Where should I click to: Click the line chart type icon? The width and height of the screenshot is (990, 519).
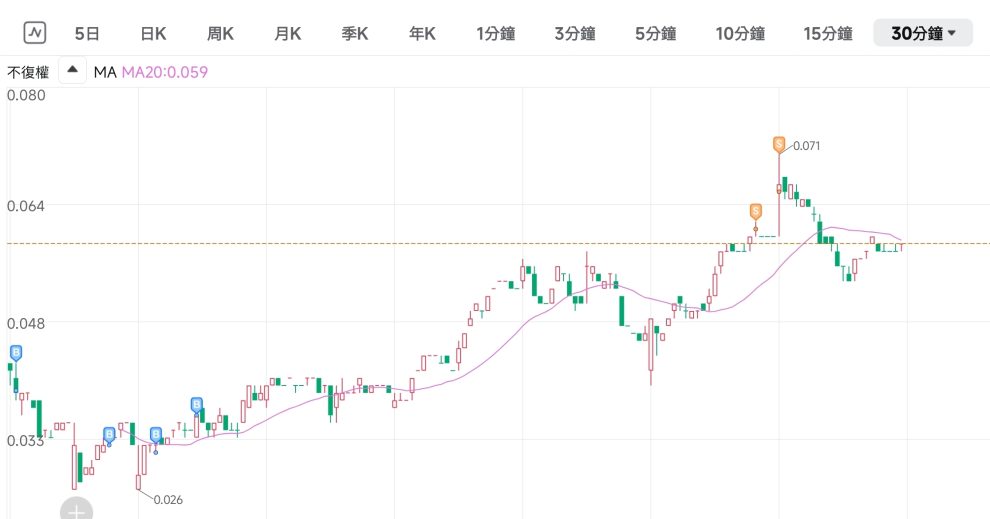coord(36,33)
